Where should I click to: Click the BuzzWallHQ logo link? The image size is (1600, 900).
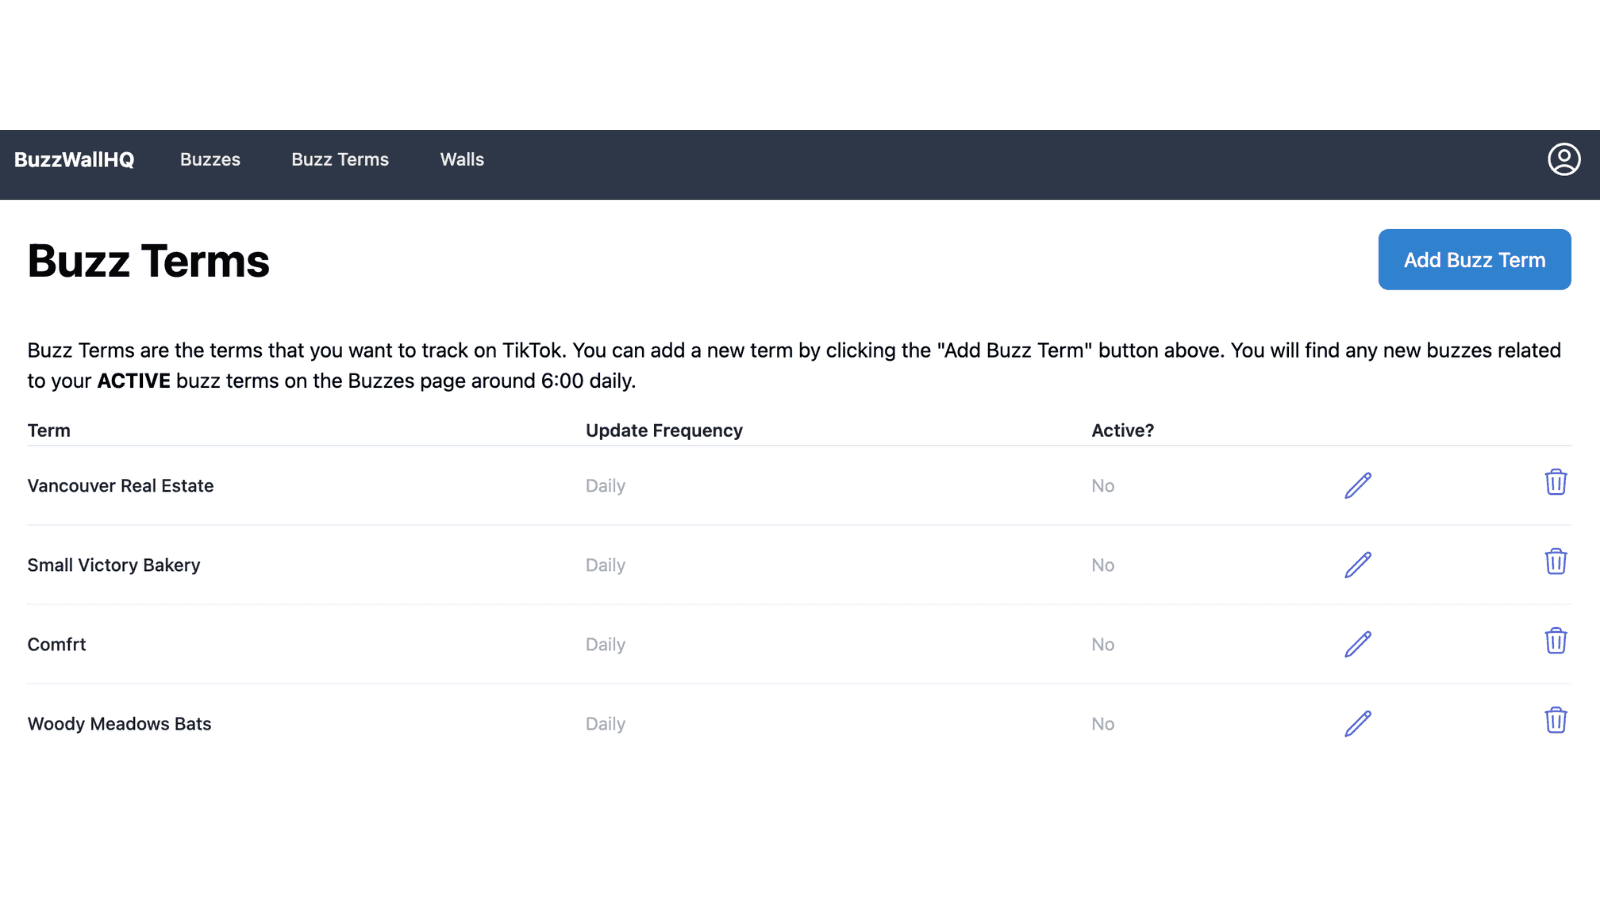(x=74, y=160)
